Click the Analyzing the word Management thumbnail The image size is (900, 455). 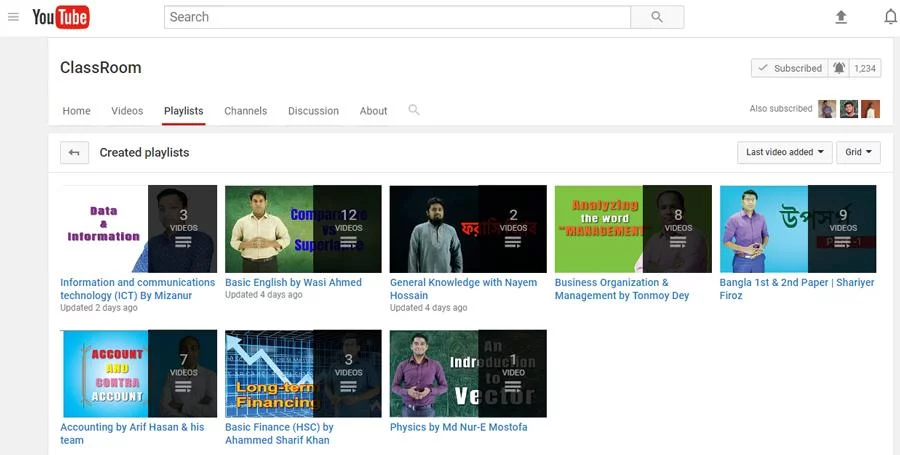pos(633,229)
